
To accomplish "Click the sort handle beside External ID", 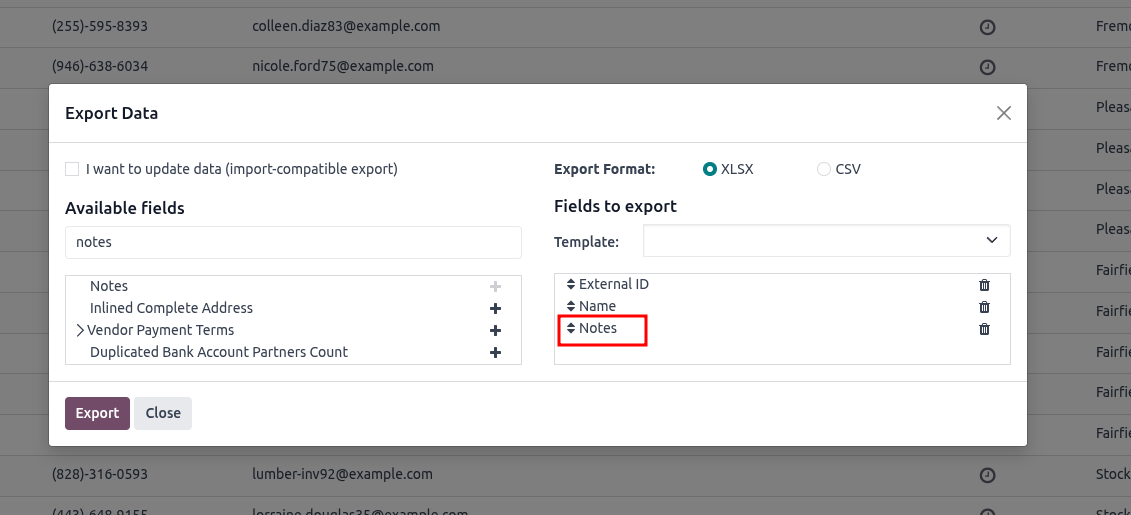I will (571, 285).
